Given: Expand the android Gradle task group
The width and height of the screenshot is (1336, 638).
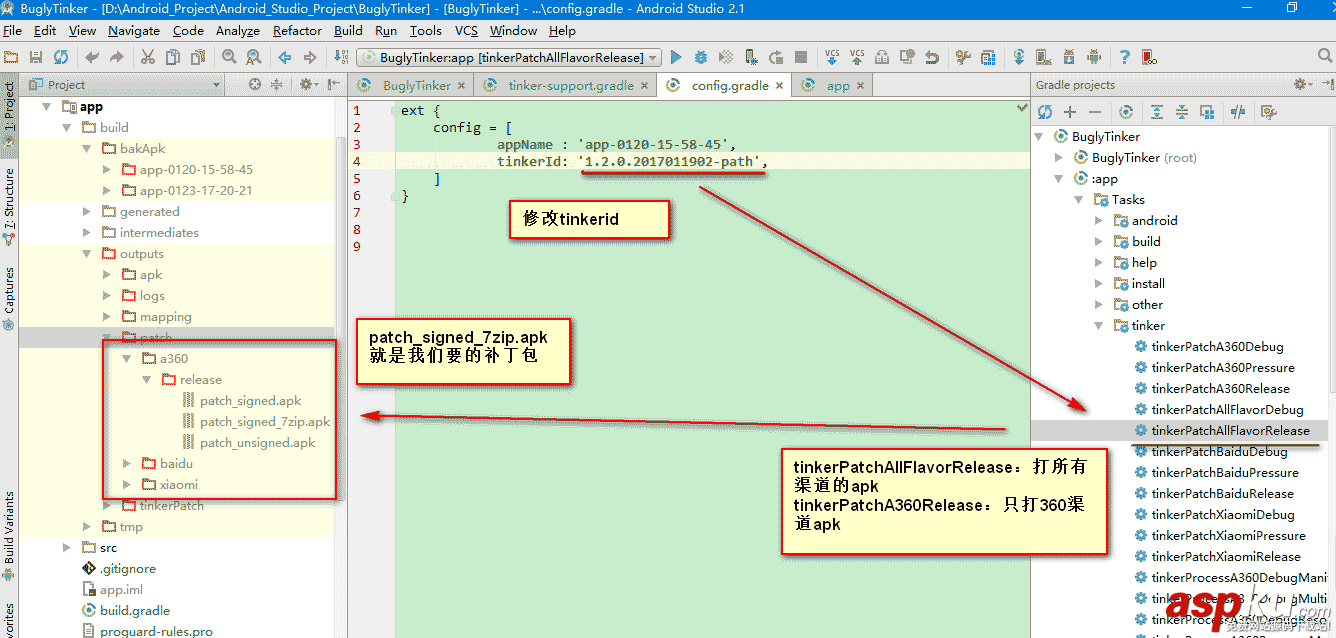Looking at the screenshot, I should click(1099, 221).
